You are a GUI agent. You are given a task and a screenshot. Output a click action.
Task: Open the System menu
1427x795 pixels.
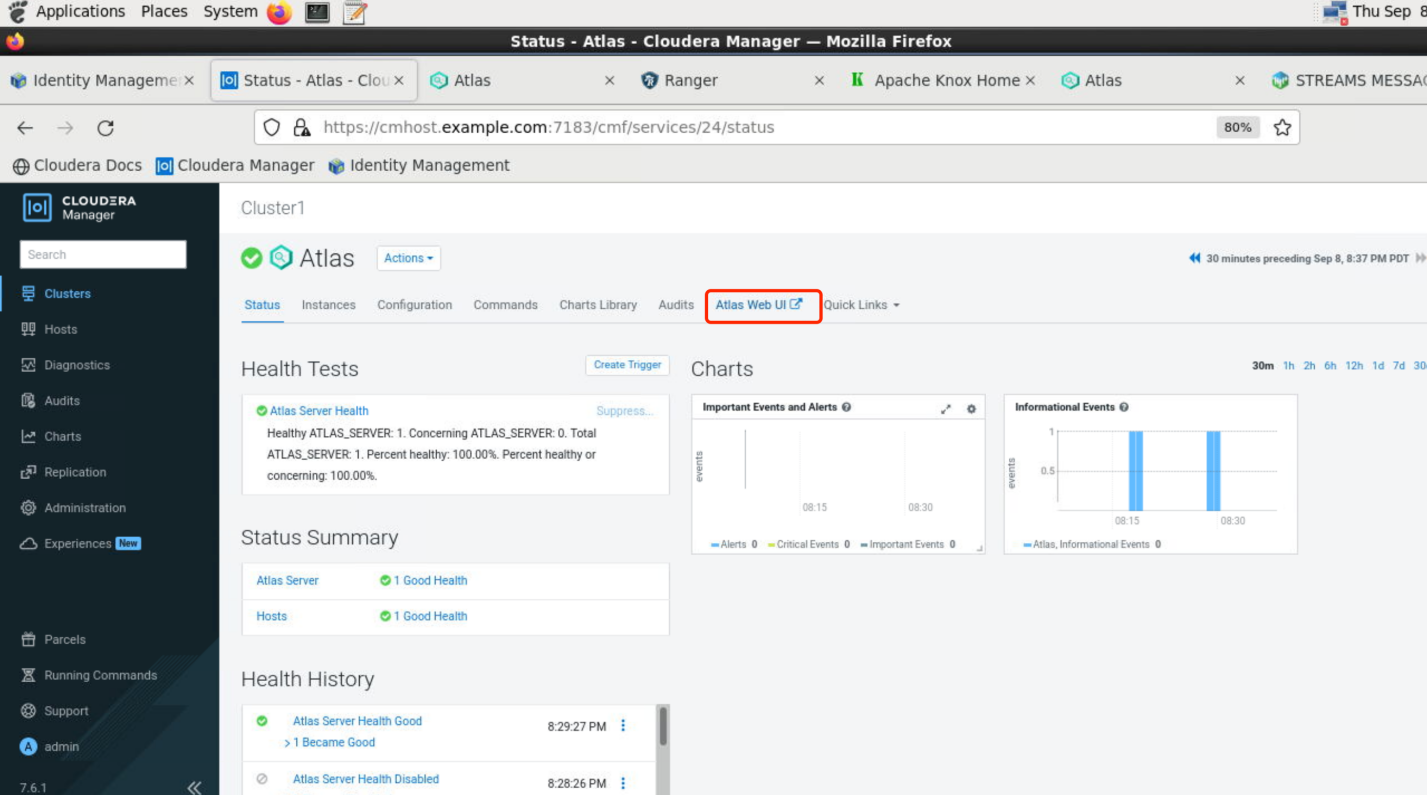coord(230,11)
